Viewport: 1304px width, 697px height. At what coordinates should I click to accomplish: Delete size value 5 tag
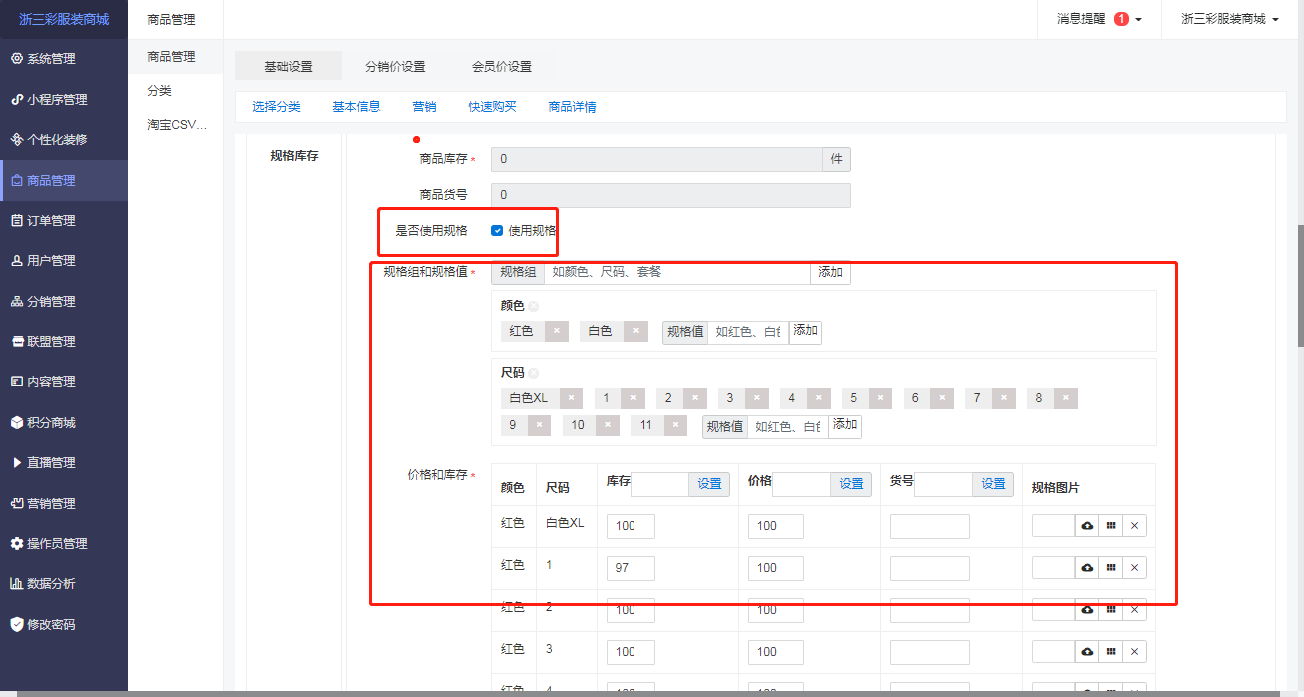click(x=880, y=398)
